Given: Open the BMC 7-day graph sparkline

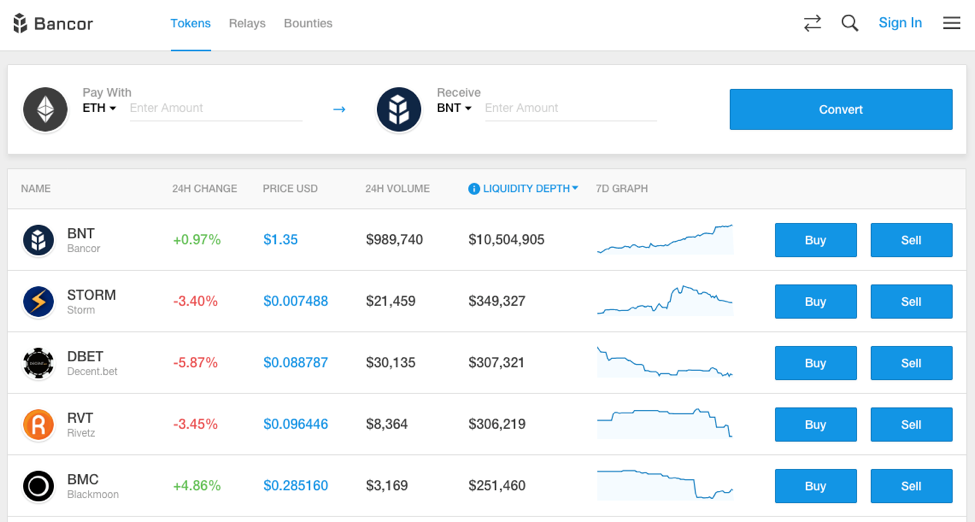Looking at the screenshot, I should pos(665,485).
